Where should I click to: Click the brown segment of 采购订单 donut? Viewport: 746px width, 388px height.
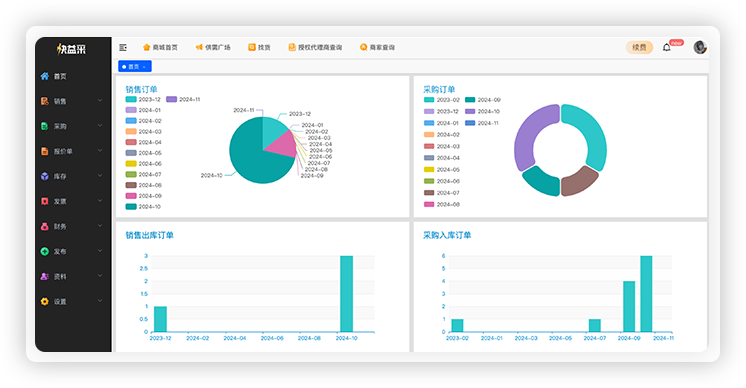tap(578, 182)
